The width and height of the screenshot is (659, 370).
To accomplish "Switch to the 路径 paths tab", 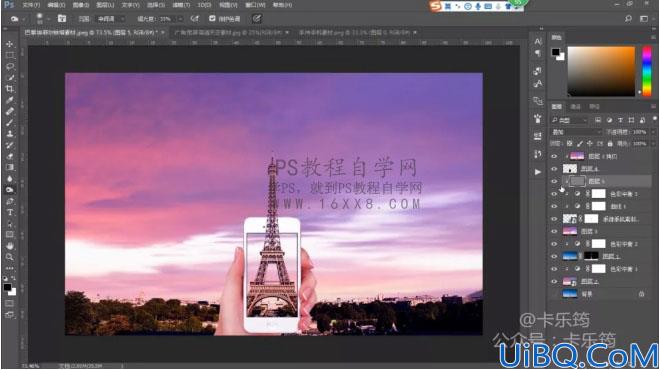I will coord(594,107).
